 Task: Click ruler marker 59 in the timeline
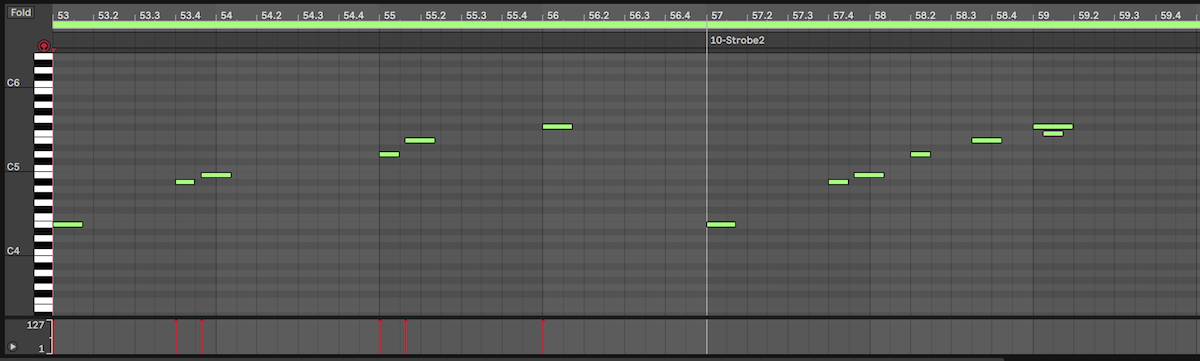(x=1043, y=16)
